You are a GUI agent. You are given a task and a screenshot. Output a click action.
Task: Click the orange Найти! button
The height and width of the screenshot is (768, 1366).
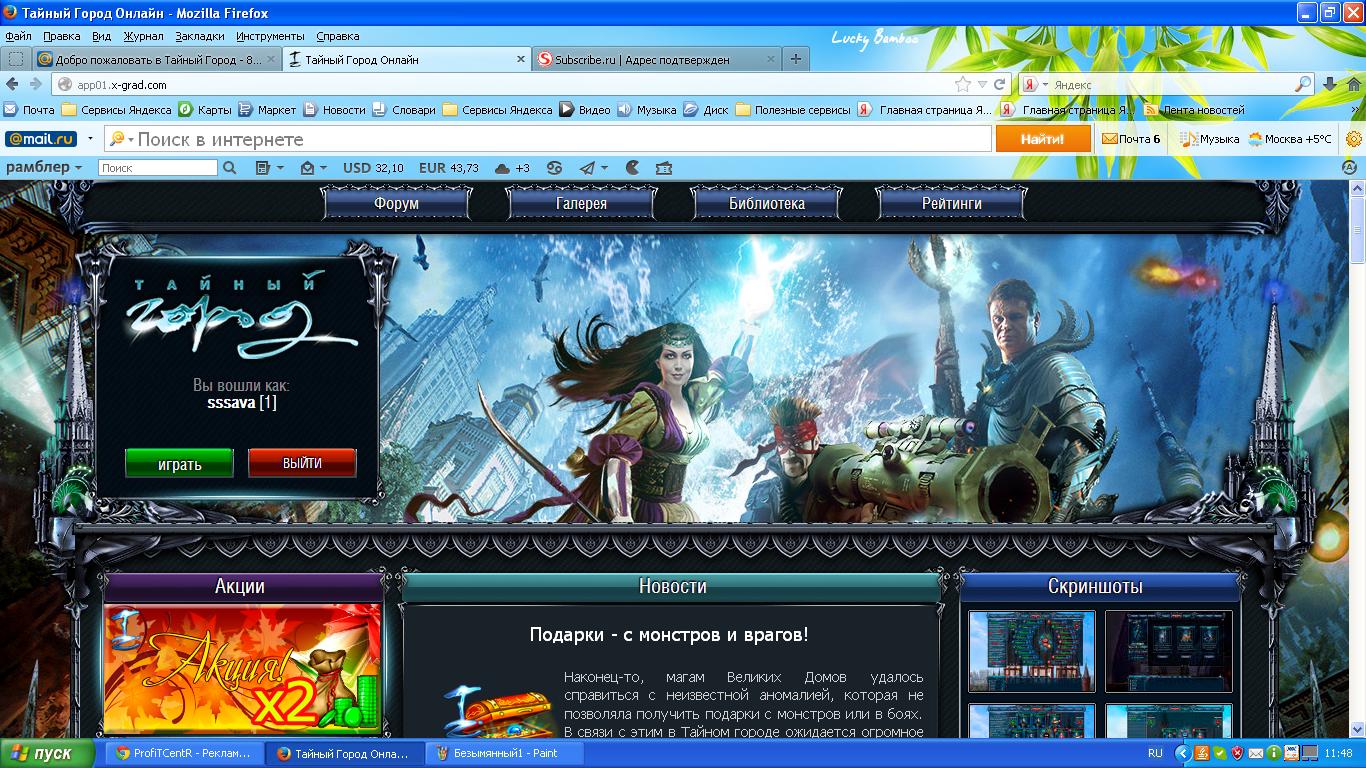point(1043,139)
